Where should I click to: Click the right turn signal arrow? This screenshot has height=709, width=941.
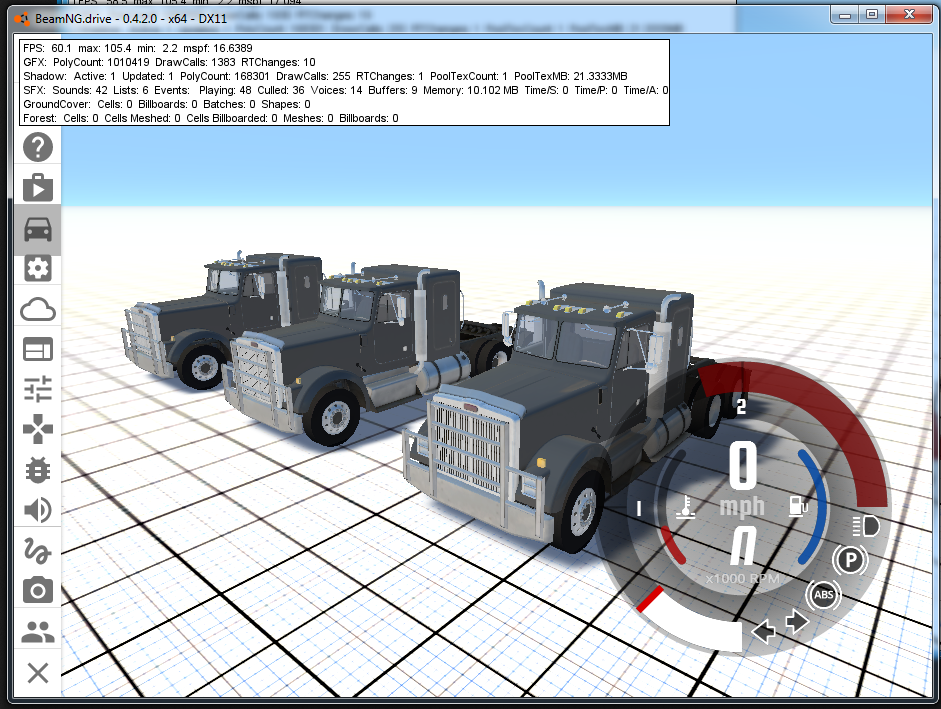[797, 621]
